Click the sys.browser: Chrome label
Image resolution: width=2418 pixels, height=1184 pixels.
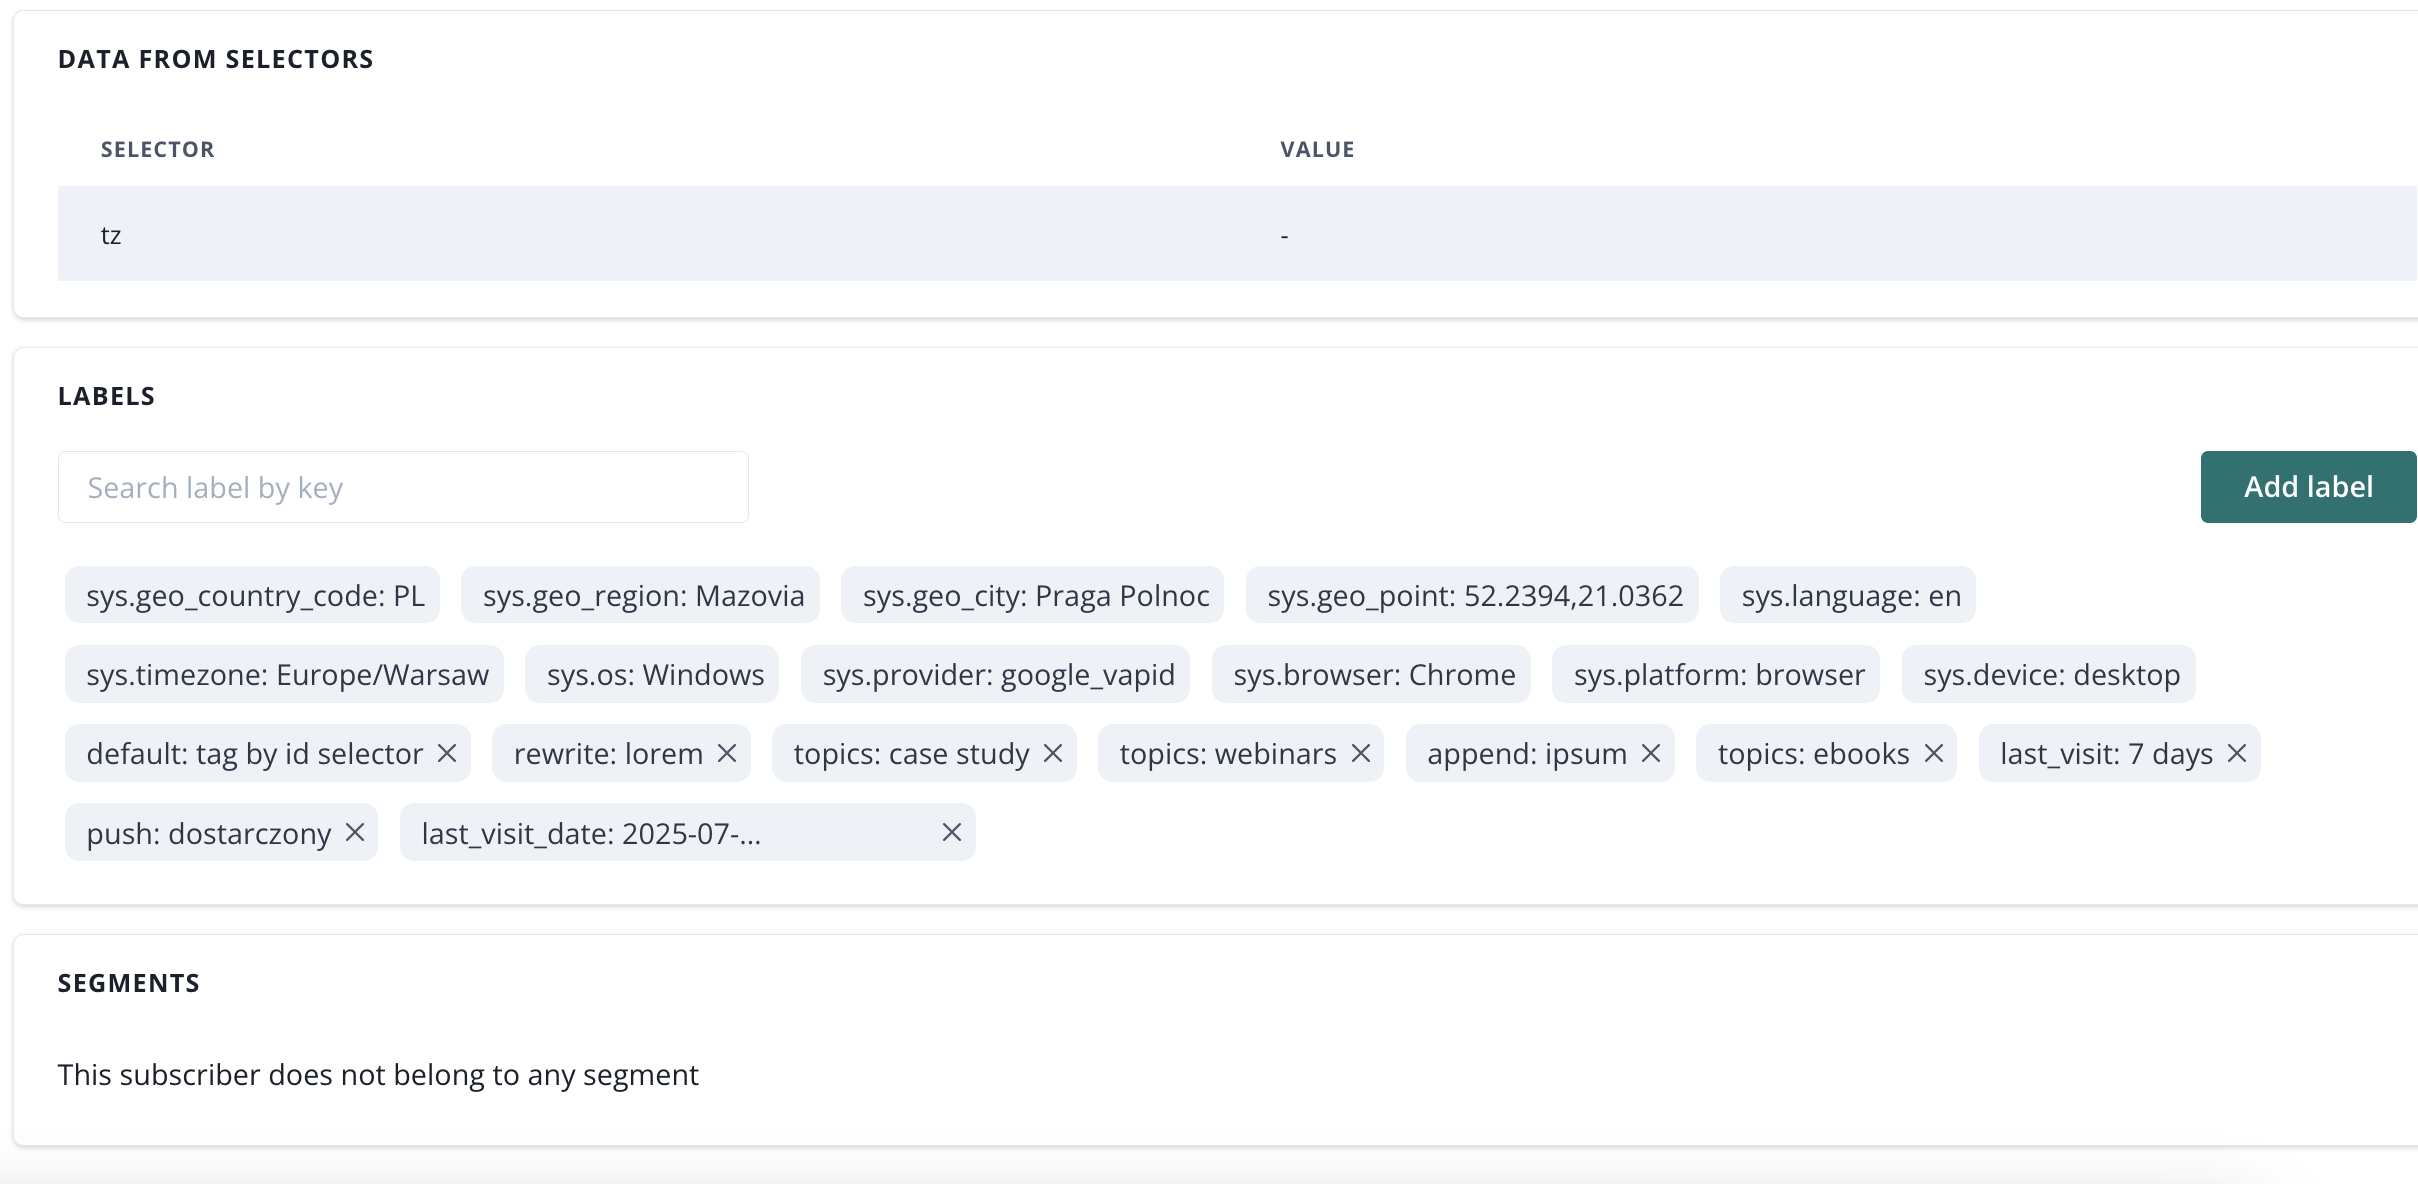click(x=1373, y=675)
